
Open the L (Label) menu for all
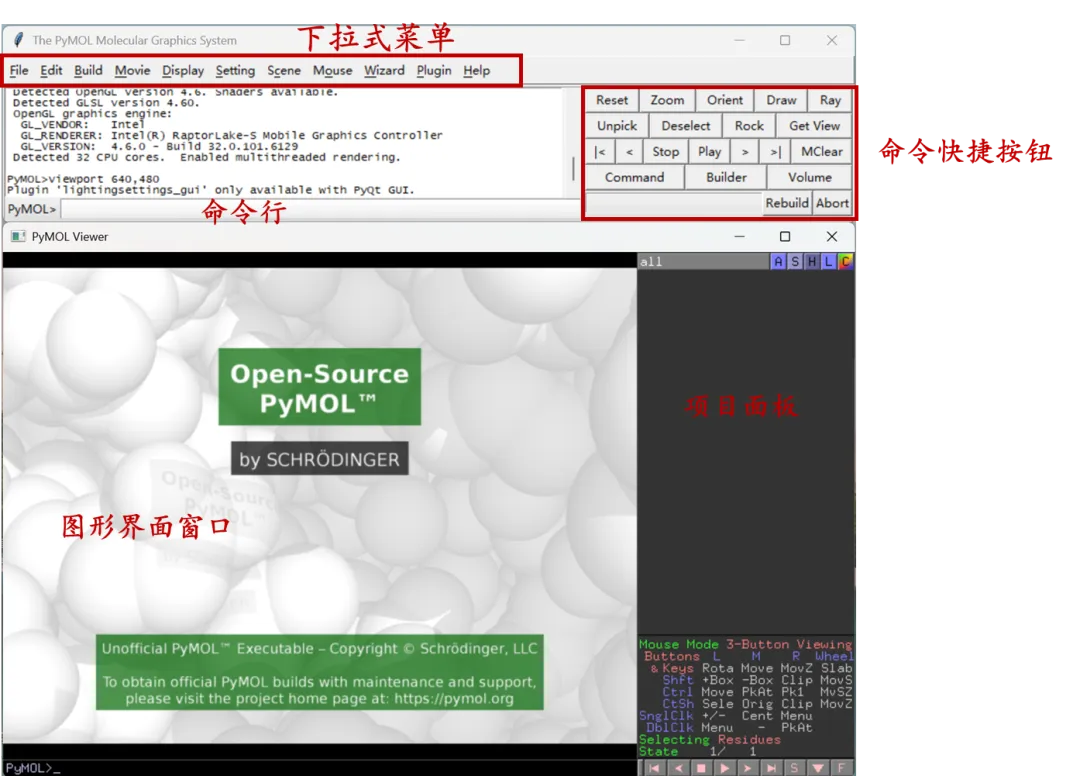(828, 262)
